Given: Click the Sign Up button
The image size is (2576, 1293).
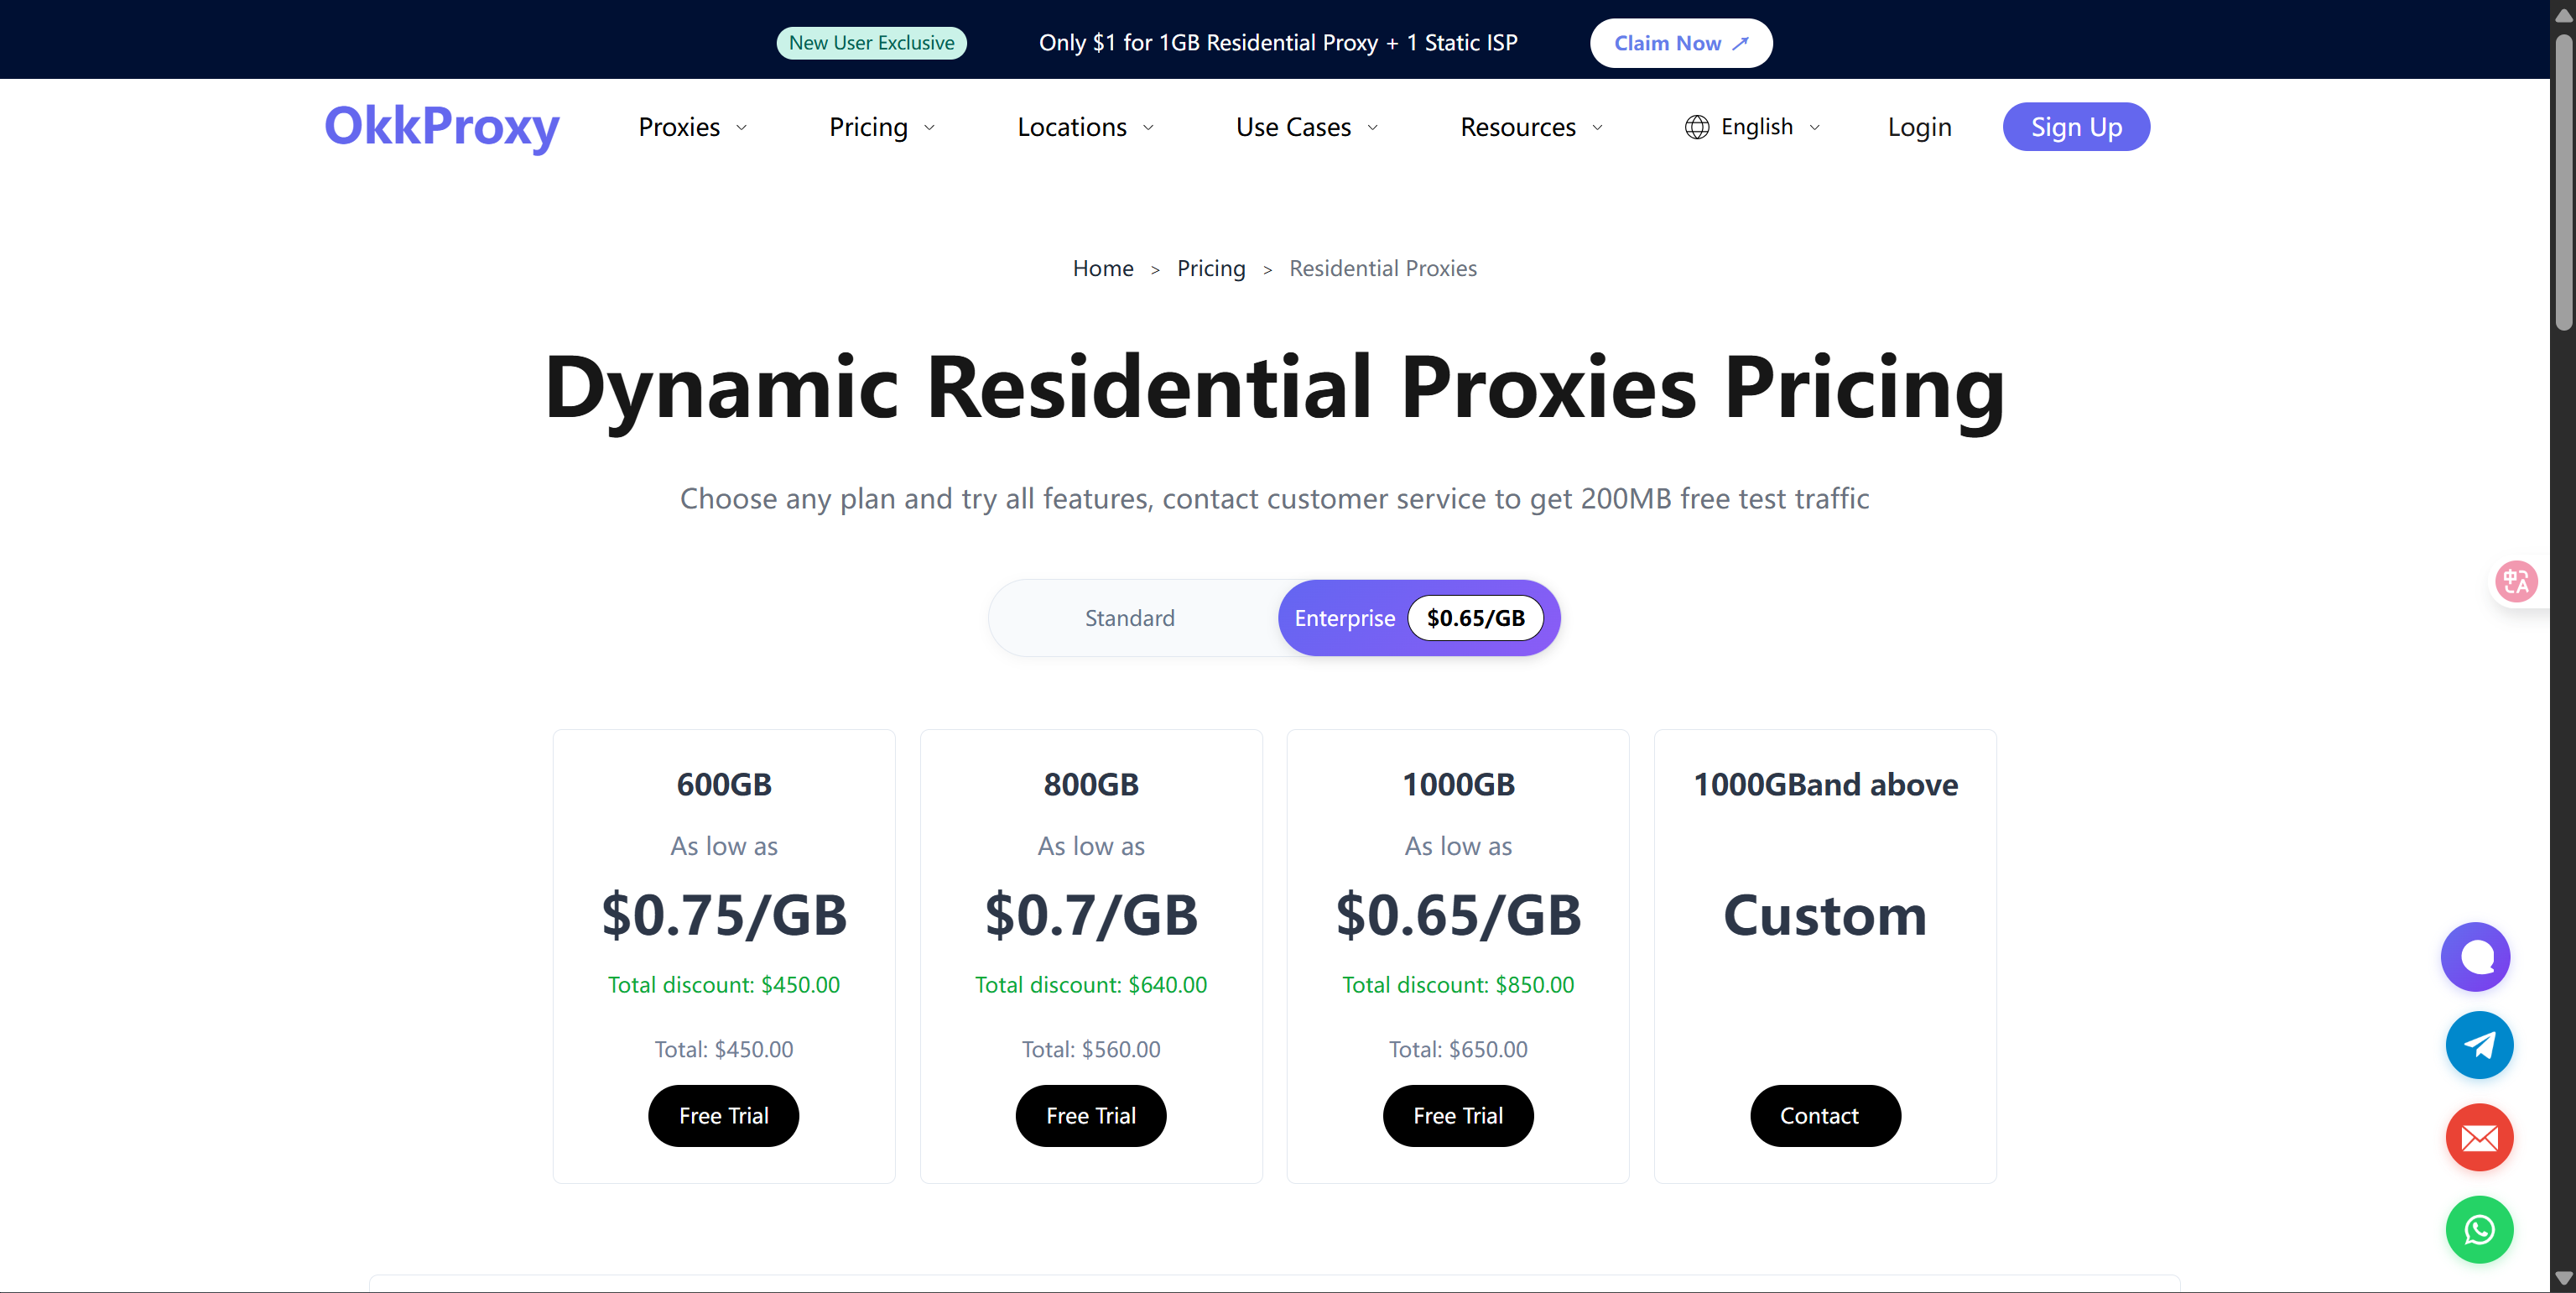Looking at the screenshot, I should click(2075, 127).
